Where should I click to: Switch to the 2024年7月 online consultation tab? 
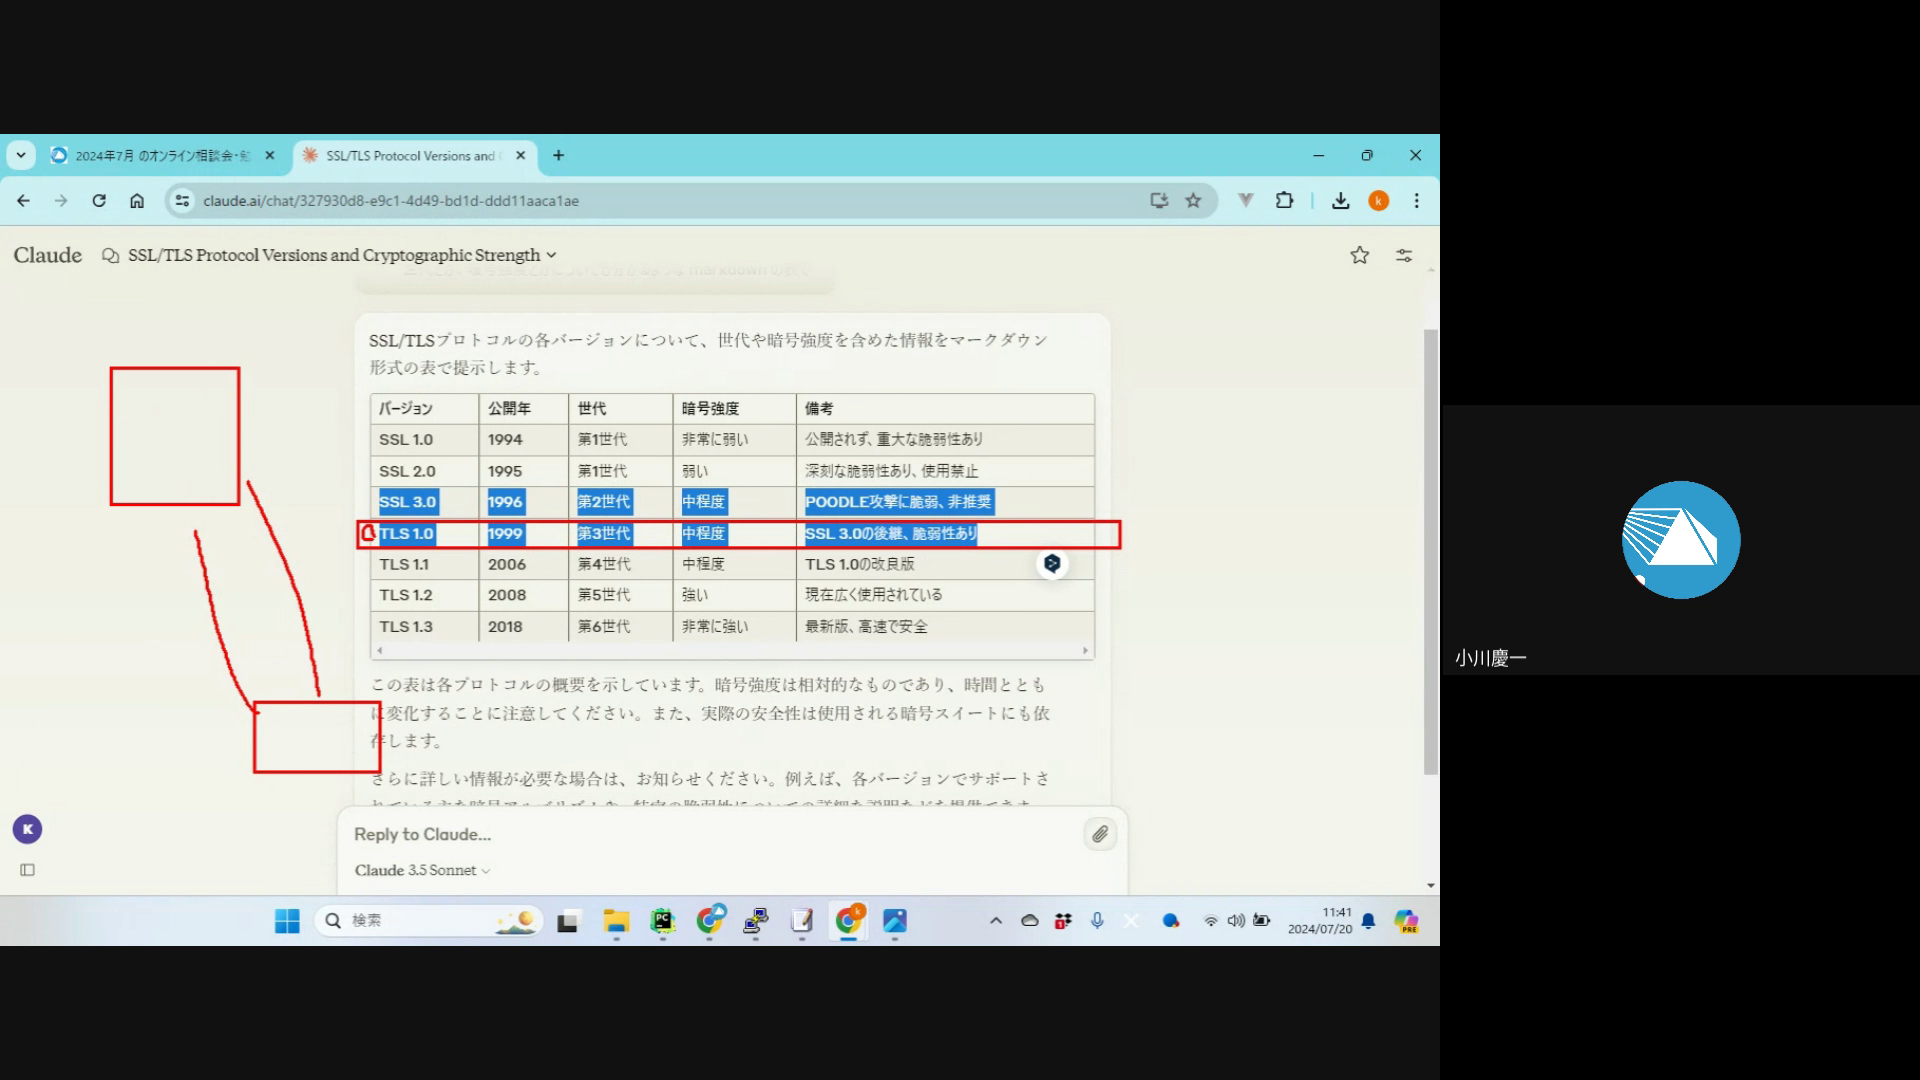click(x=160, y=156)
